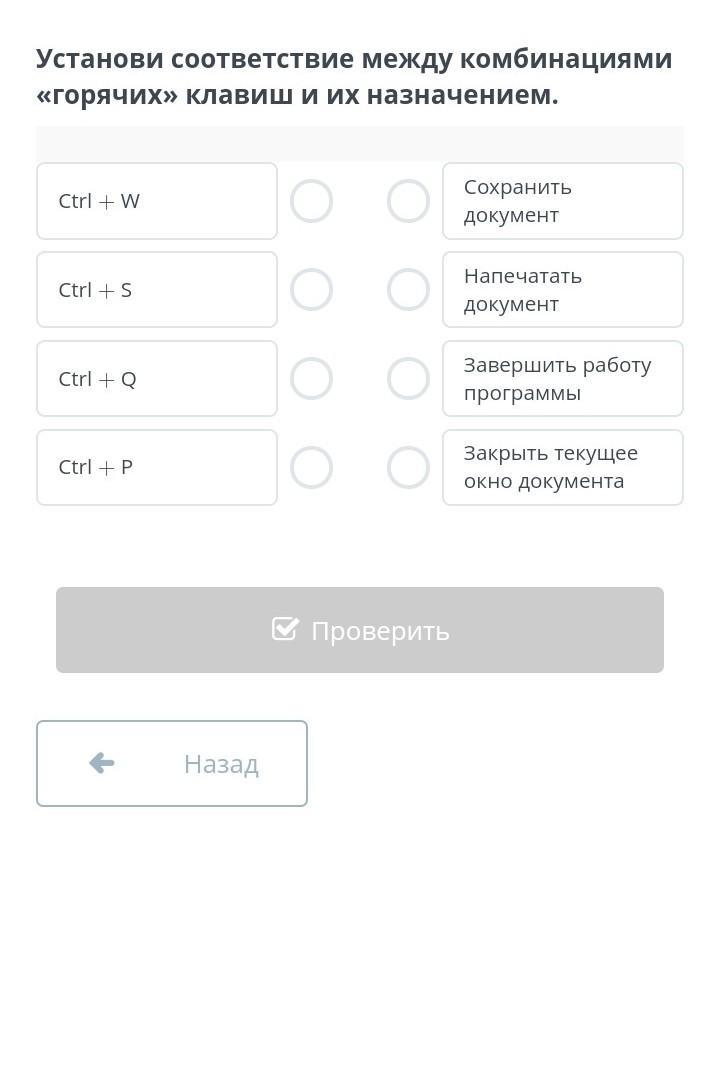Select the radio circle next to Ctrl + P
This screenshot has width=710, height=1076.
pyautogui.click(x=311, y=467)
